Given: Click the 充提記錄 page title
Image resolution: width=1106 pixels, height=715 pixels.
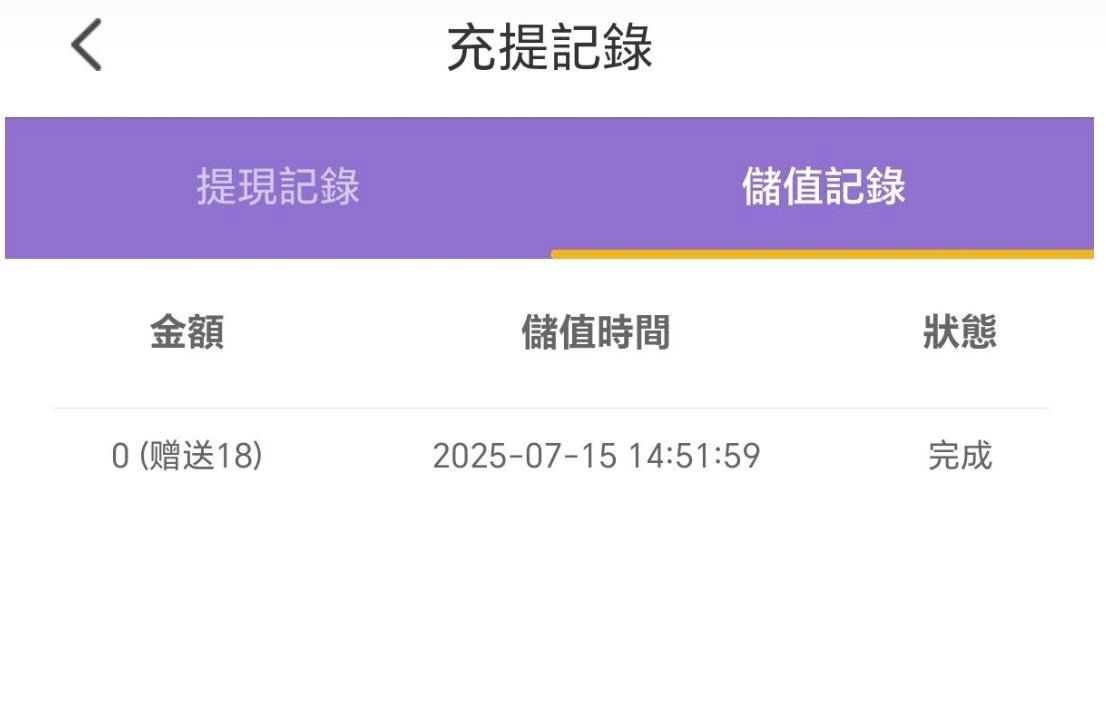Looking at the screenshot, I should coord(549,48).
